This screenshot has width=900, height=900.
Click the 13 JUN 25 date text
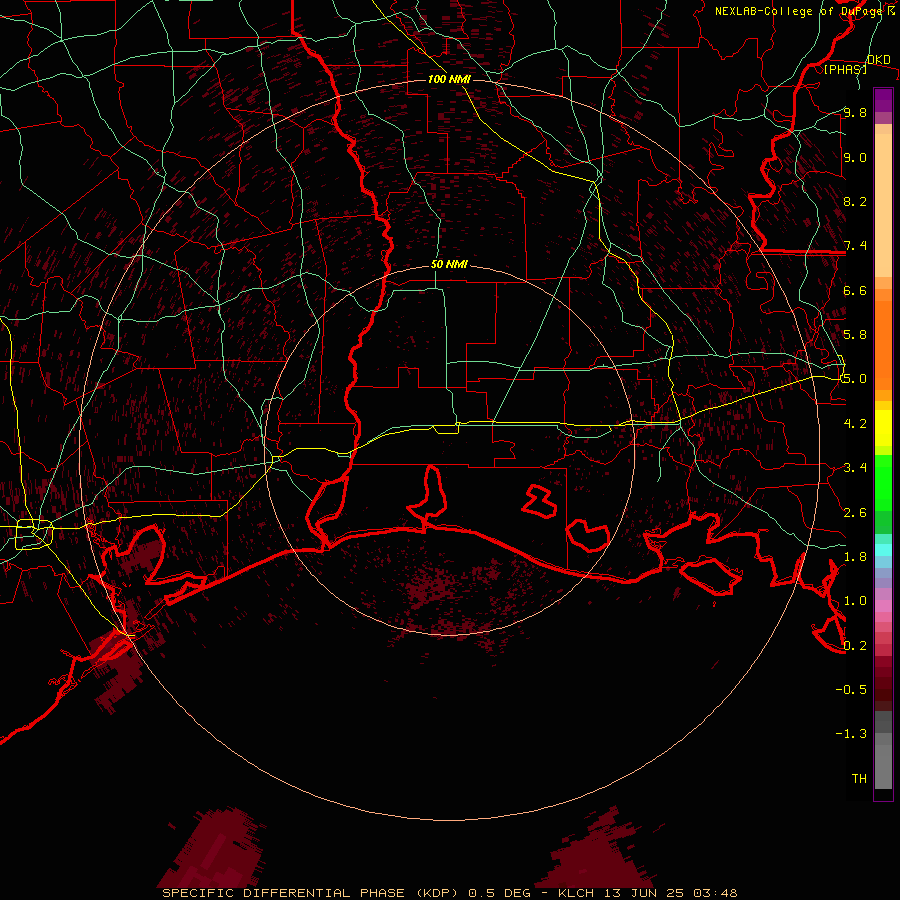tap(645, 893)
